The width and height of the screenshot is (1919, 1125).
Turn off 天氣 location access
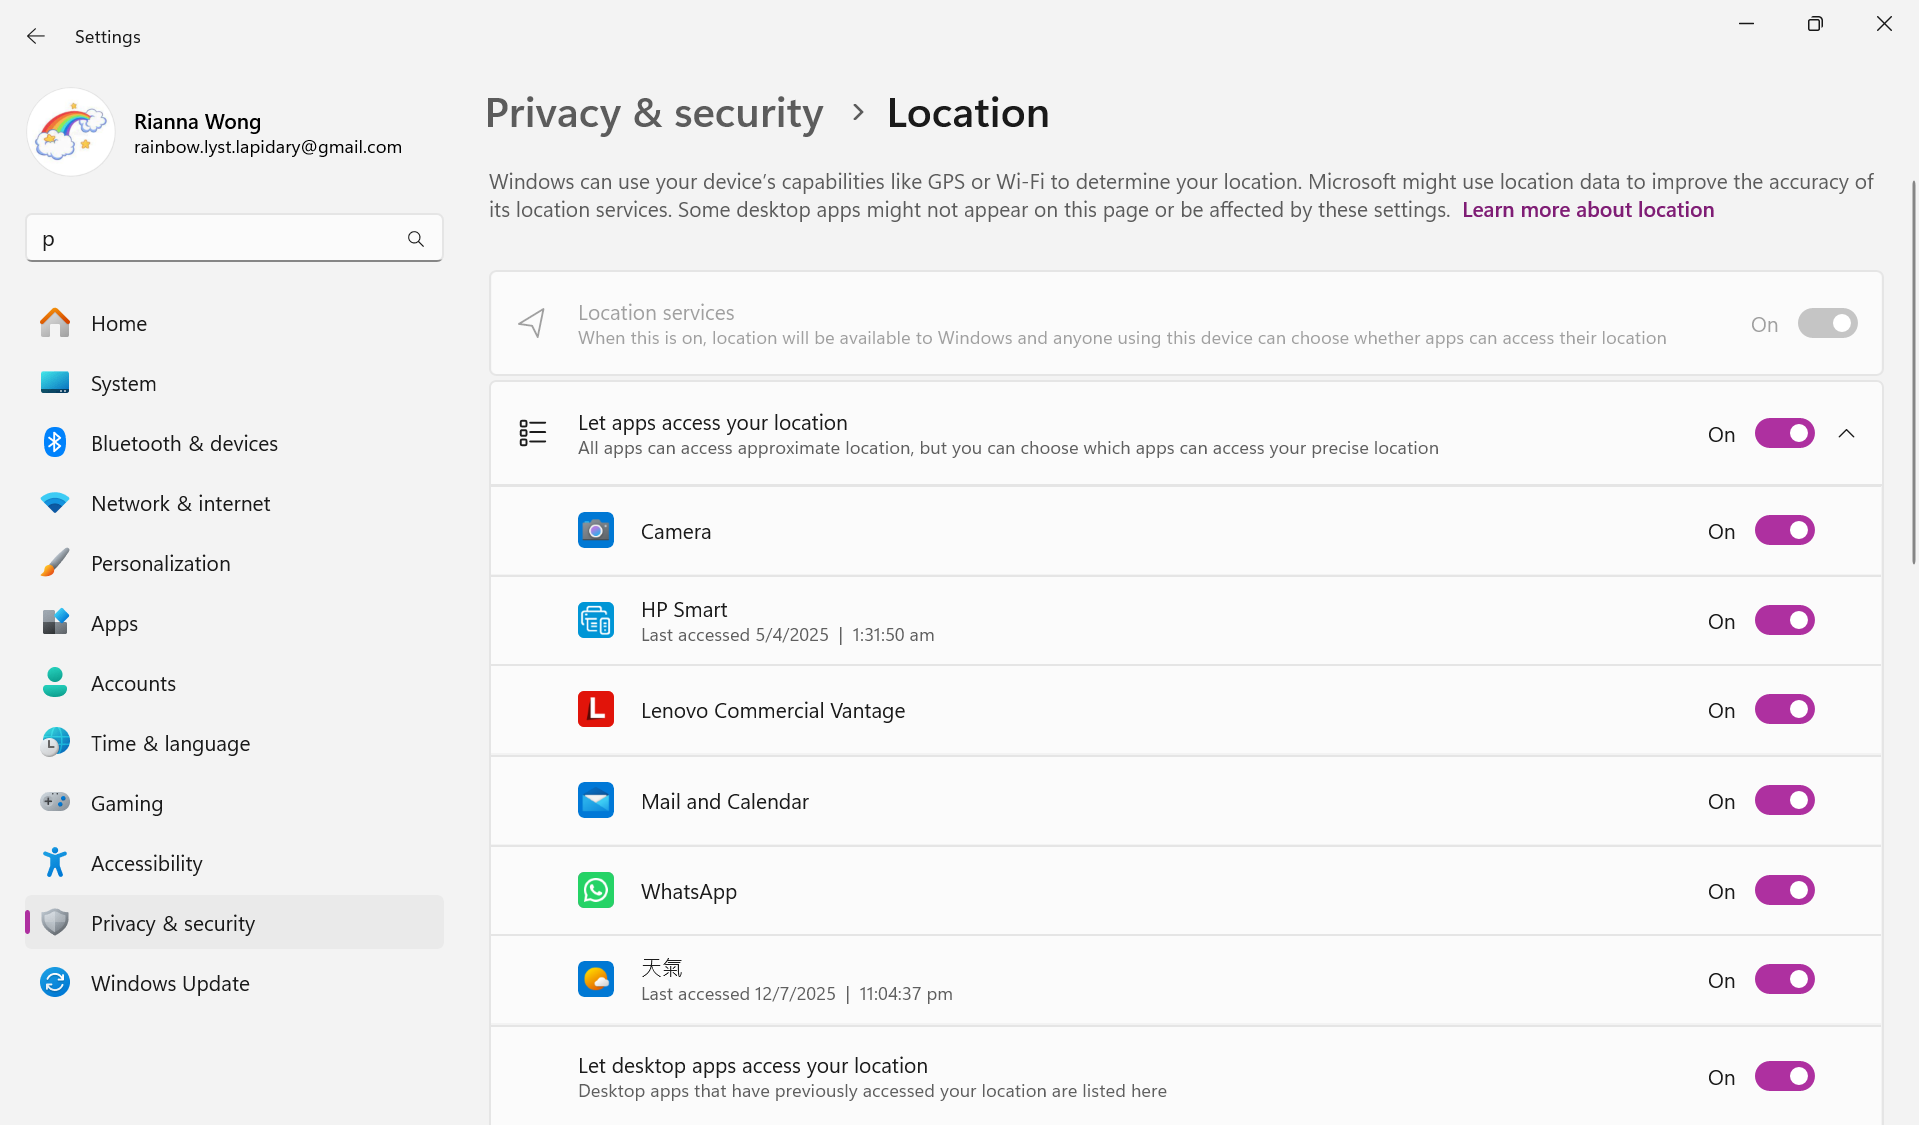[x=1784, y=980]
